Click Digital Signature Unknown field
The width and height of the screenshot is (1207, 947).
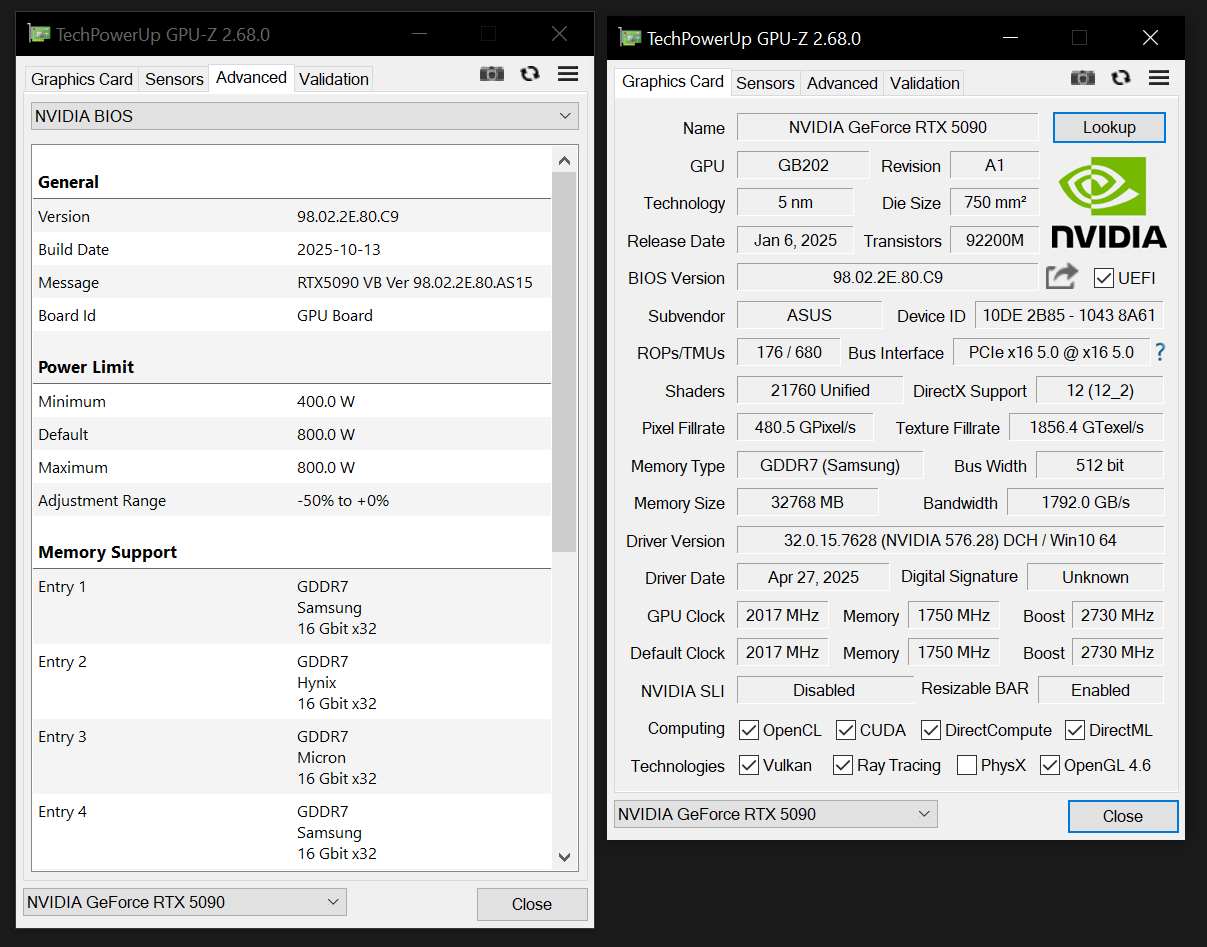pos(1095,577)
